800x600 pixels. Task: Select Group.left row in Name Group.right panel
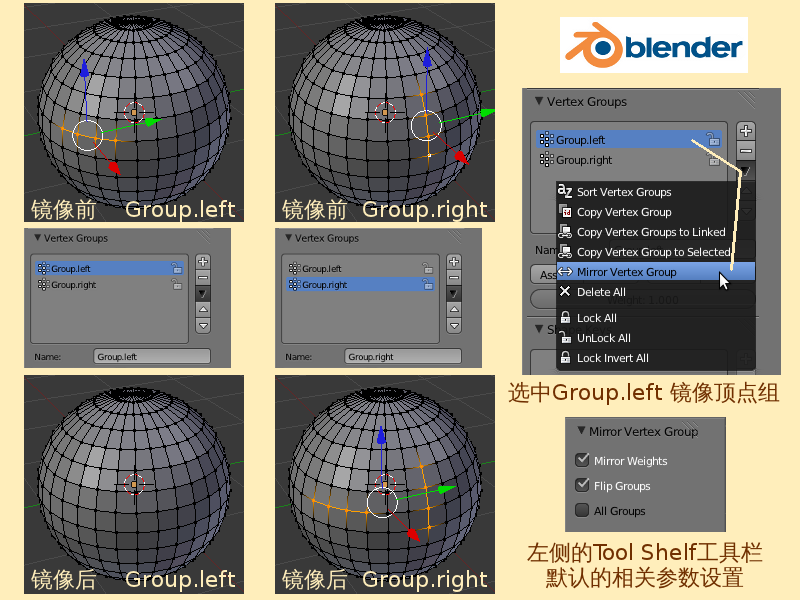361,268
